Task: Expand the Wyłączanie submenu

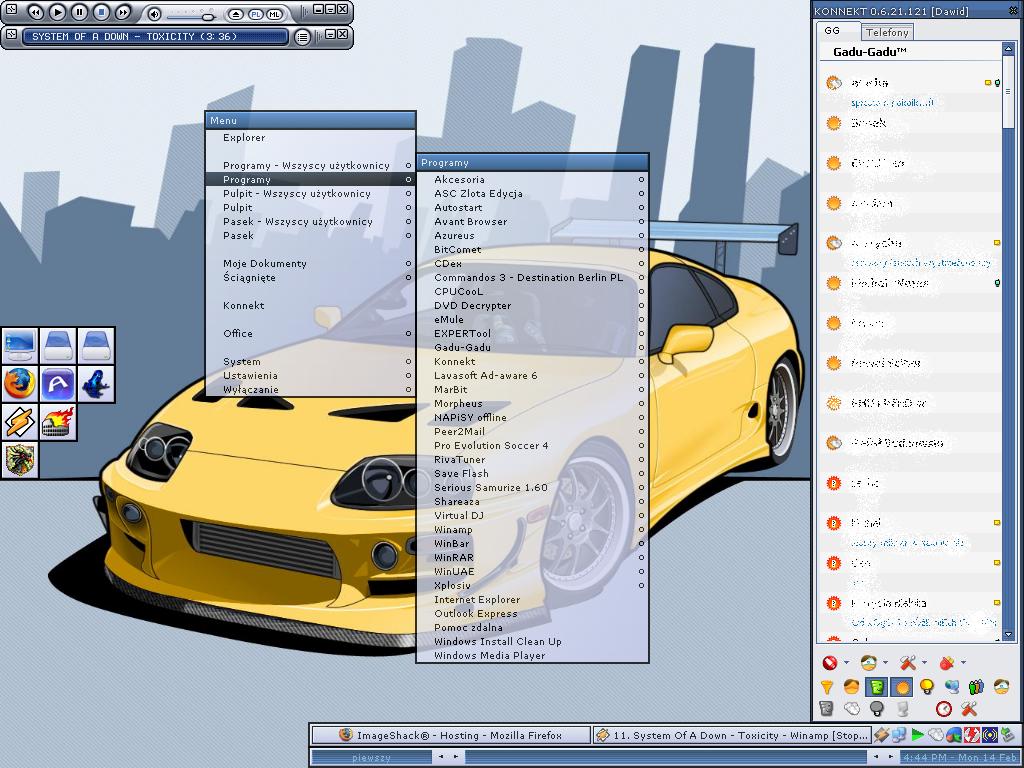Action: coord(310,390)
